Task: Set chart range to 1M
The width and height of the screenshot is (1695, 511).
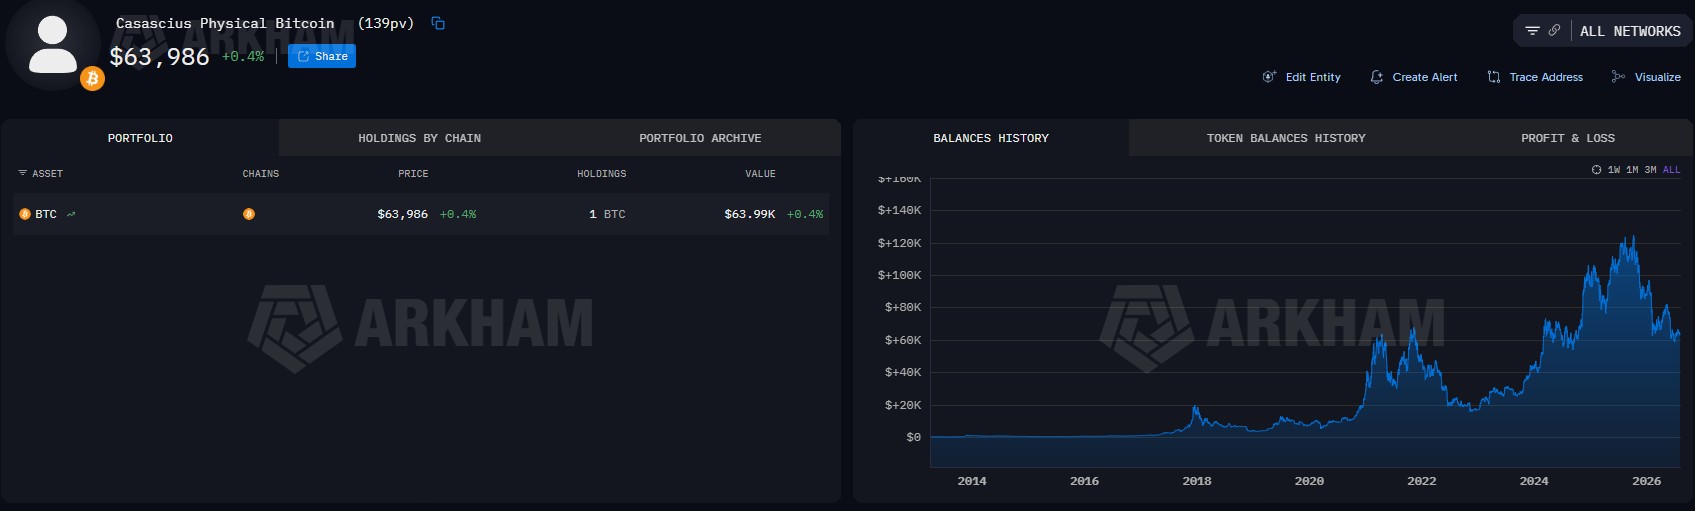Action: click(x=1632, y=170)
